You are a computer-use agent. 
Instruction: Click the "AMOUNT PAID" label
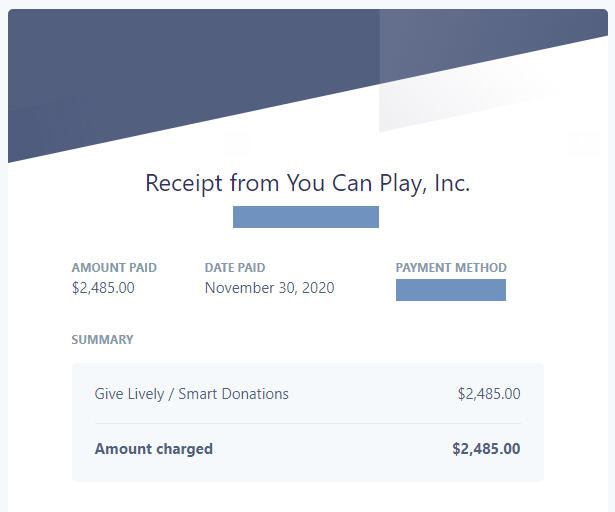[114, 268]
